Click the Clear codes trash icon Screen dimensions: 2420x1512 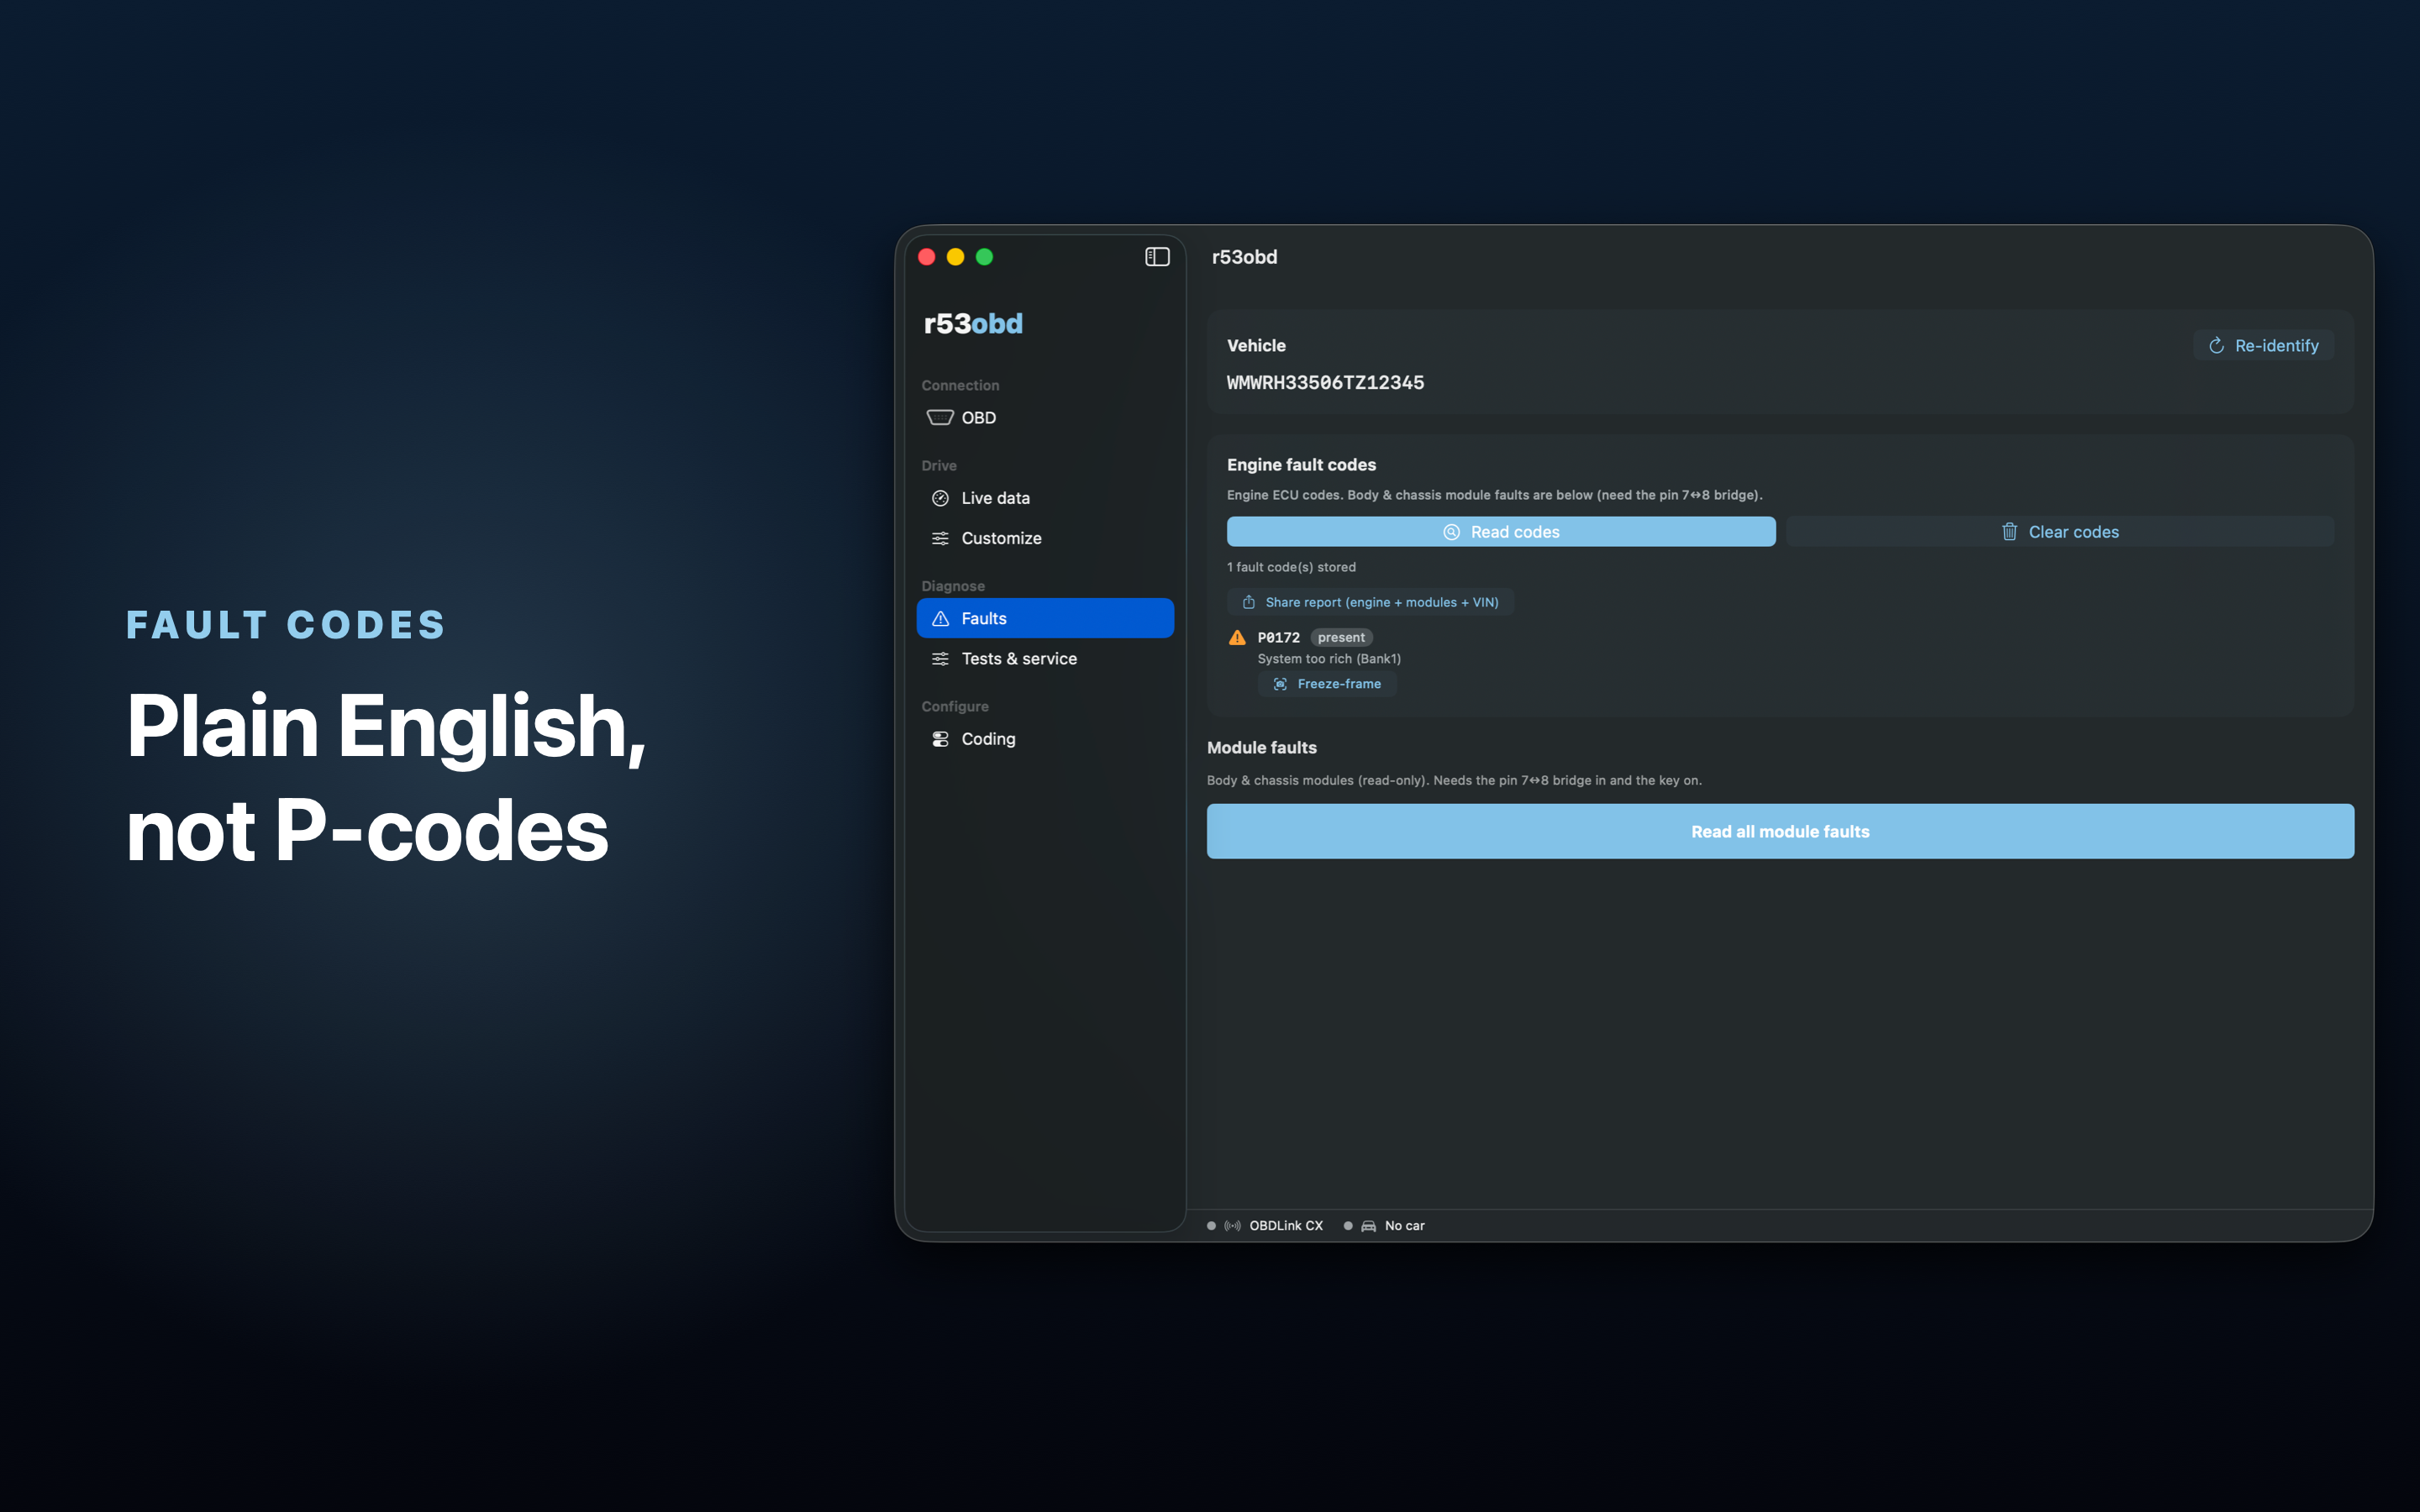click(2009, 532)
